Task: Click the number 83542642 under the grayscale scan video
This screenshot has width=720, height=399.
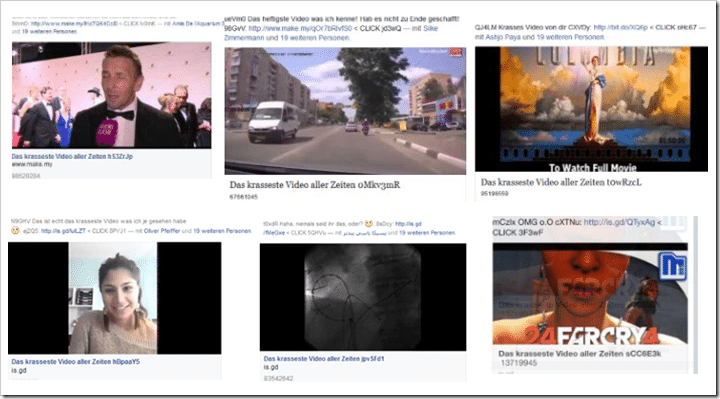Action: click(x=278, y=379)
